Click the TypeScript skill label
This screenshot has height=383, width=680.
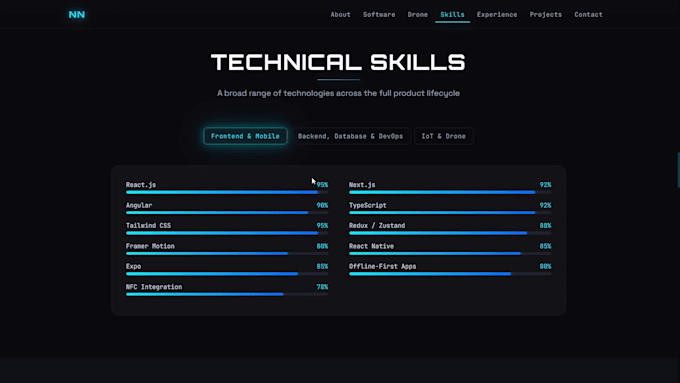click(368, 205)
